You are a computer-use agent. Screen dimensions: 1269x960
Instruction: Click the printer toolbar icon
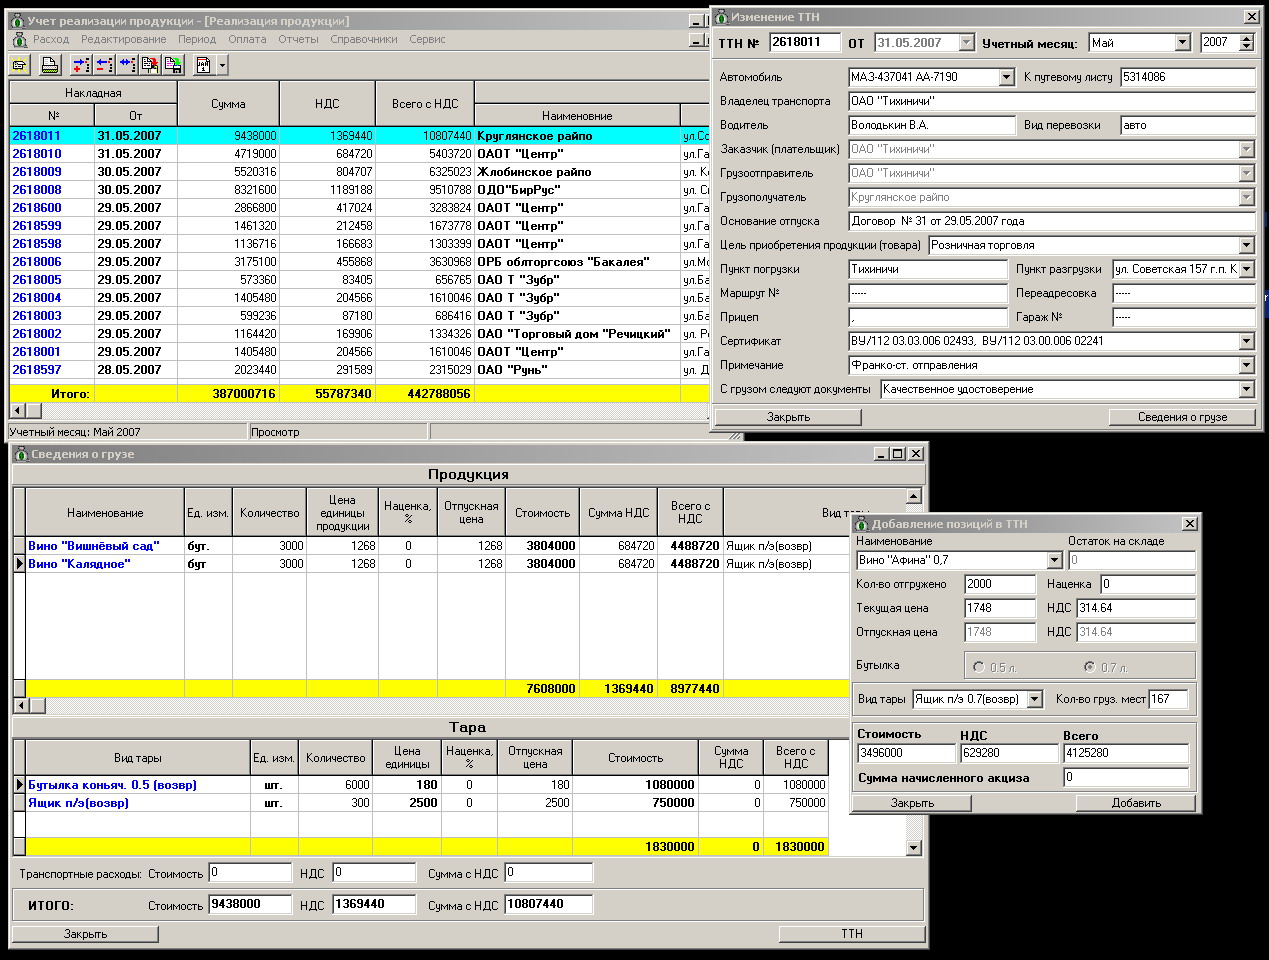point(49,66)
